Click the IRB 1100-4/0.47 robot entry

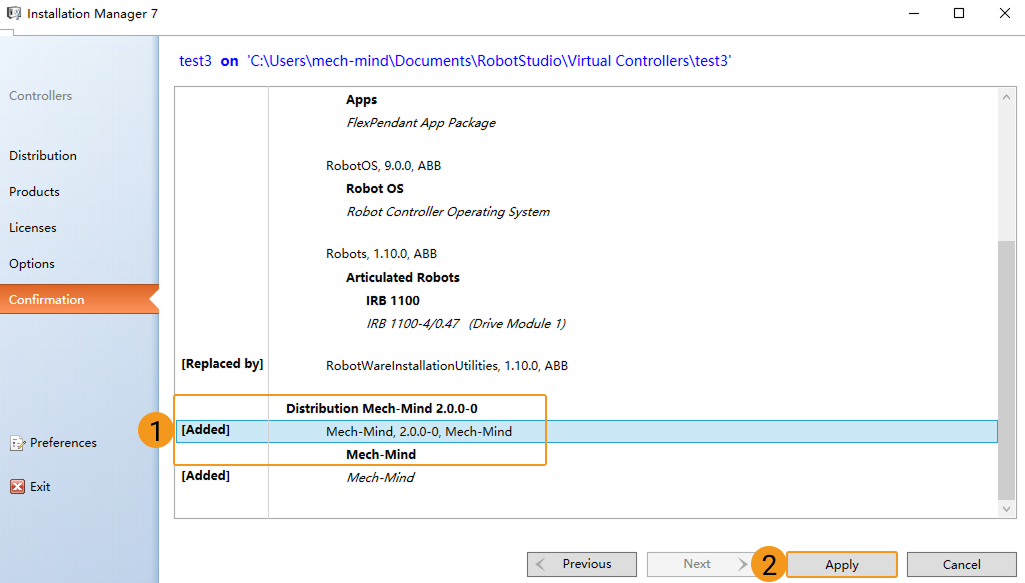click(x=466, y=324)
